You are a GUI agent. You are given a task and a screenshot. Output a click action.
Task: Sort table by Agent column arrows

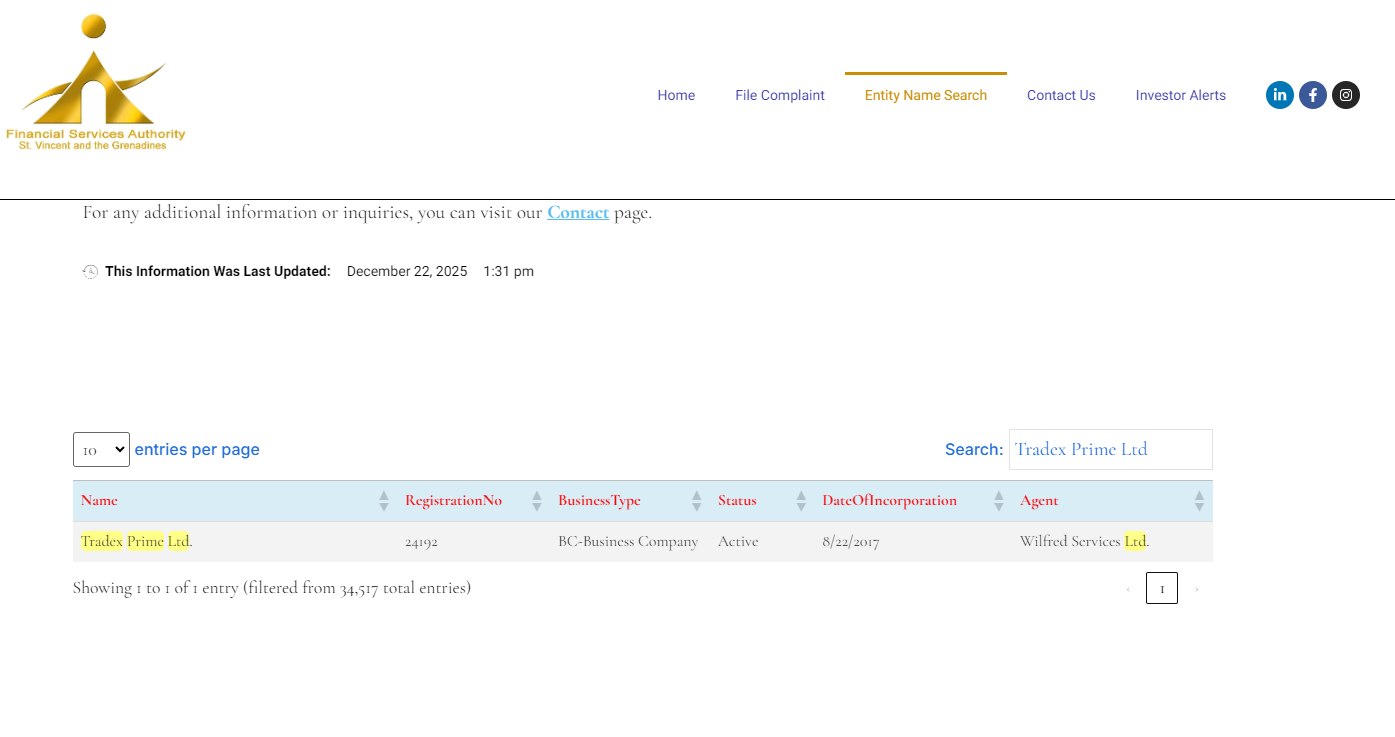(1199, 501)
